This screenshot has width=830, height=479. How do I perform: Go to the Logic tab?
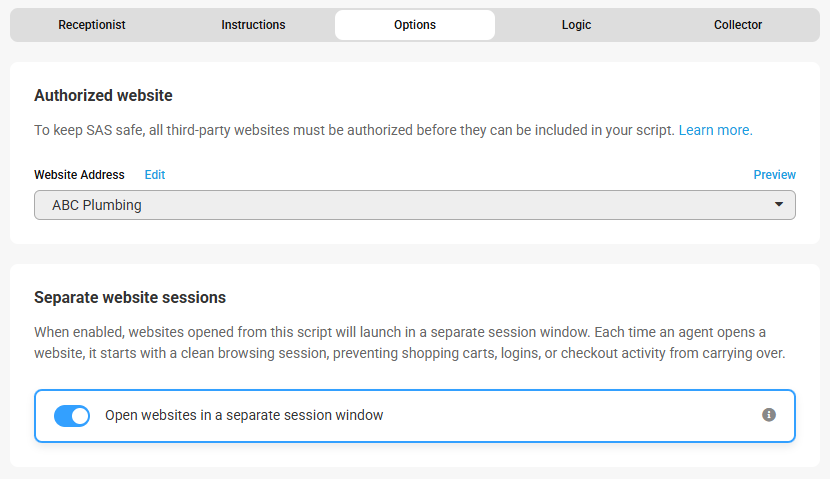pos(576,25)
